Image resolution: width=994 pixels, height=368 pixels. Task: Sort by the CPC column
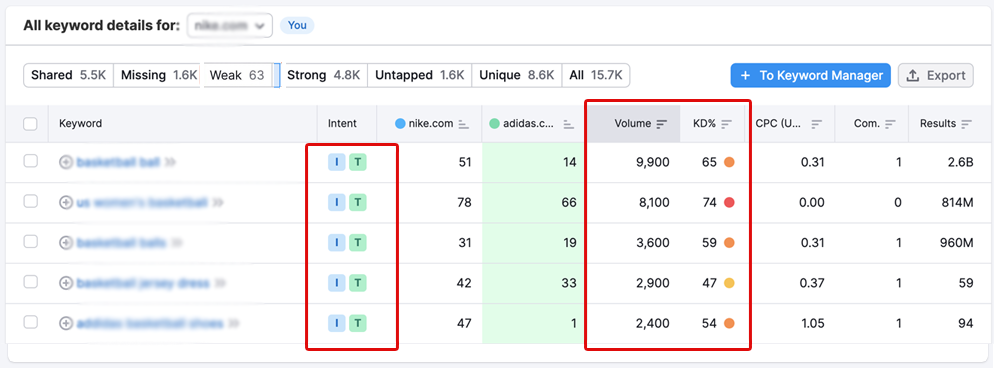(x=817, y=124)
